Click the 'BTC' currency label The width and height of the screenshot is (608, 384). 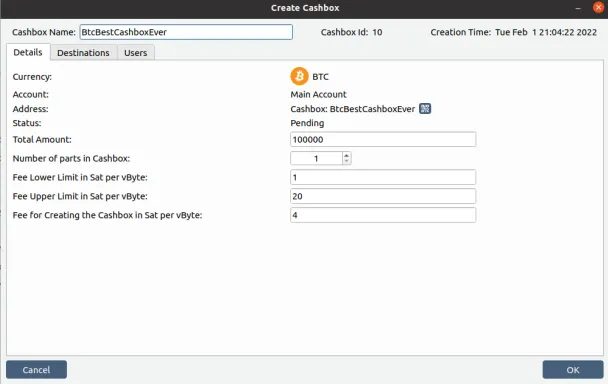coord(320,77)
